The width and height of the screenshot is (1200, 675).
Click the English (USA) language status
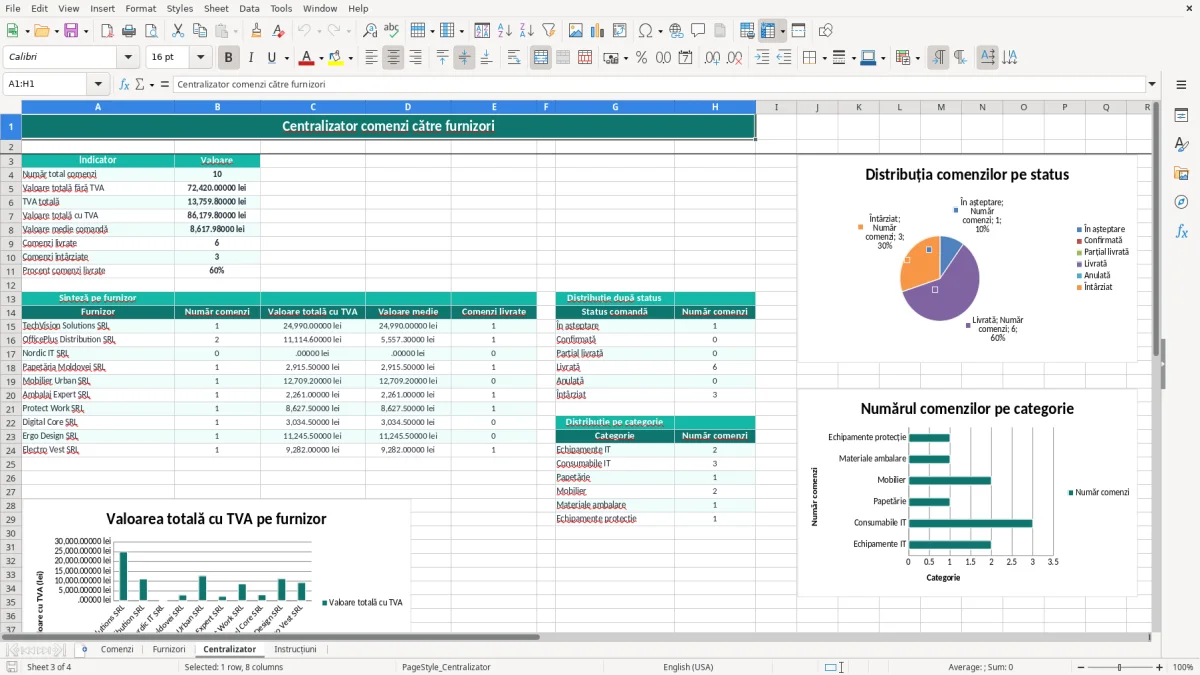688,667
